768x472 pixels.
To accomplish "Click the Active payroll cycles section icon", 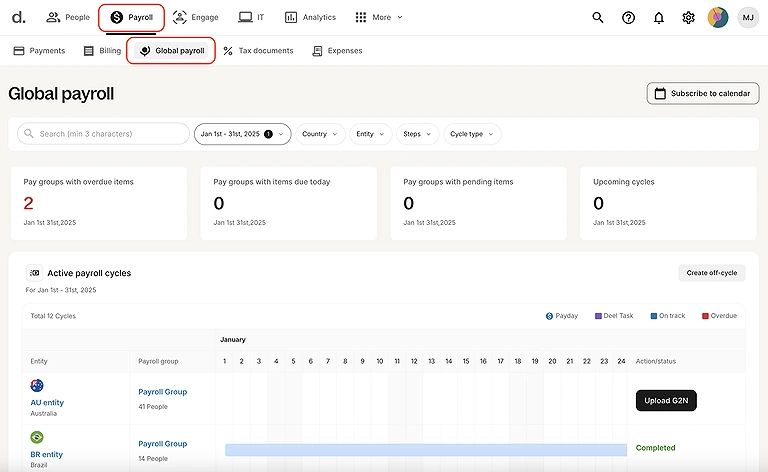I will pyautogui.click(x=34, y=273).
